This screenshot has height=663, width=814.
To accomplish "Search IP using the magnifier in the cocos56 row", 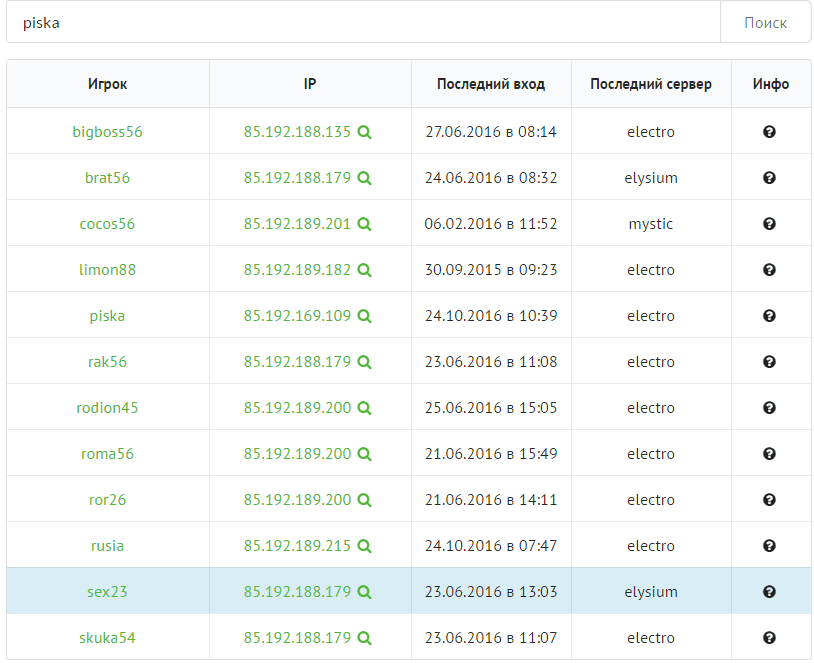I will 364,224.
